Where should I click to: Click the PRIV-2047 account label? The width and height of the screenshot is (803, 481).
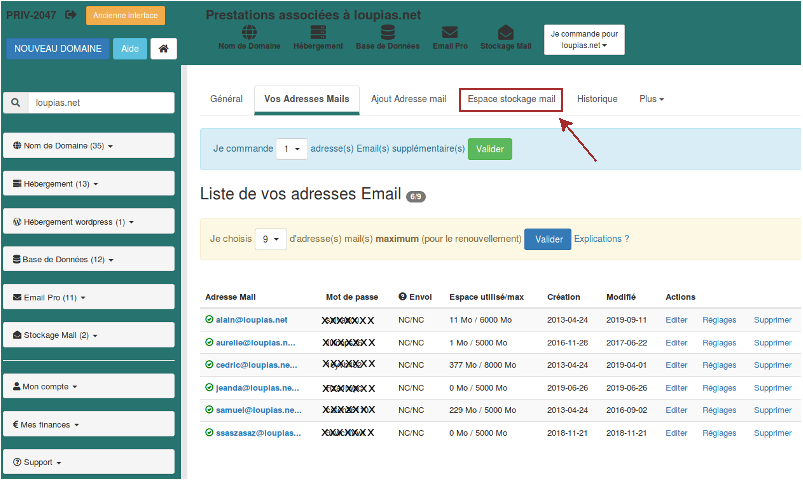click(31, 15)
